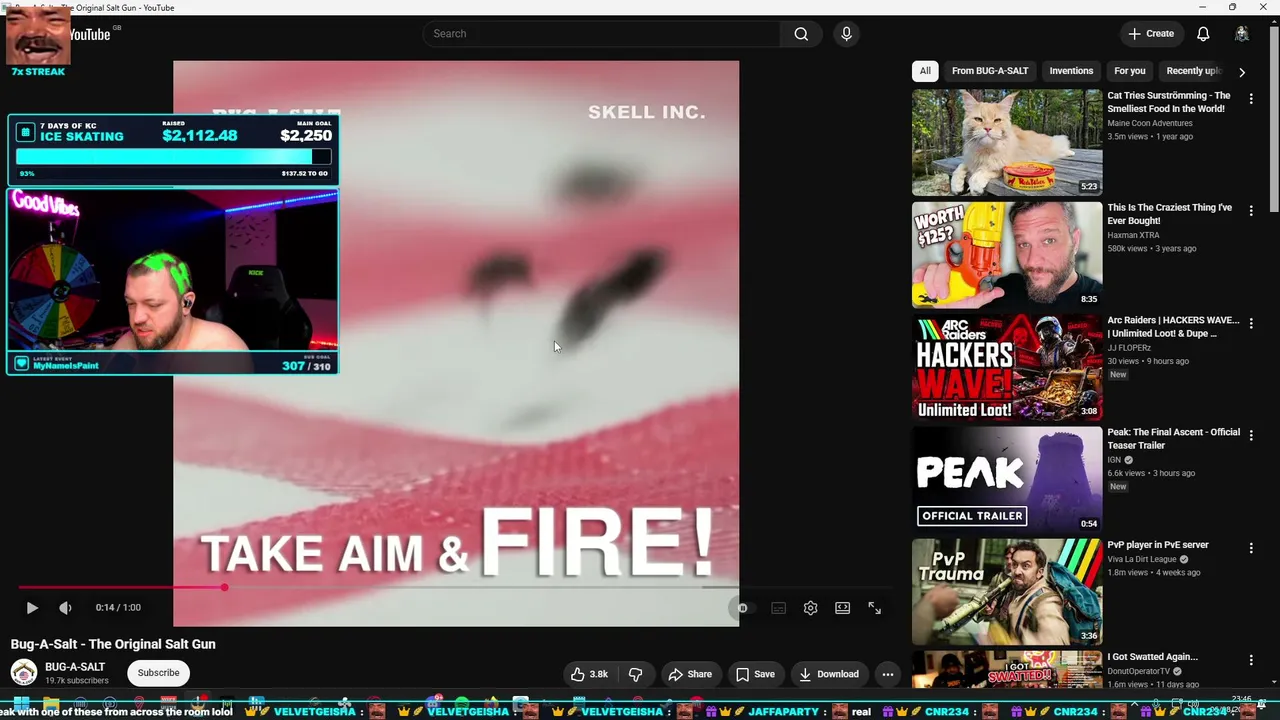Click the video title below the player
This screenshot has height=720, width=1280.
[113, 644]
